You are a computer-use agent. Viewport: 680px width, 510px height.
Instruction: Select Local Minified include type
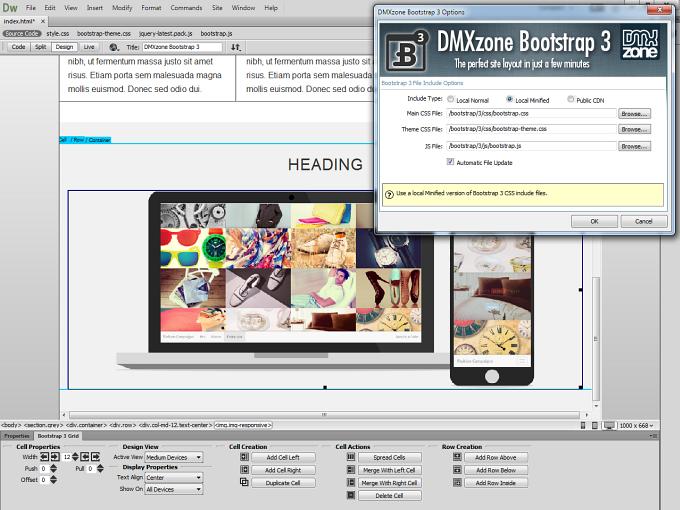(x=510, y=99)
